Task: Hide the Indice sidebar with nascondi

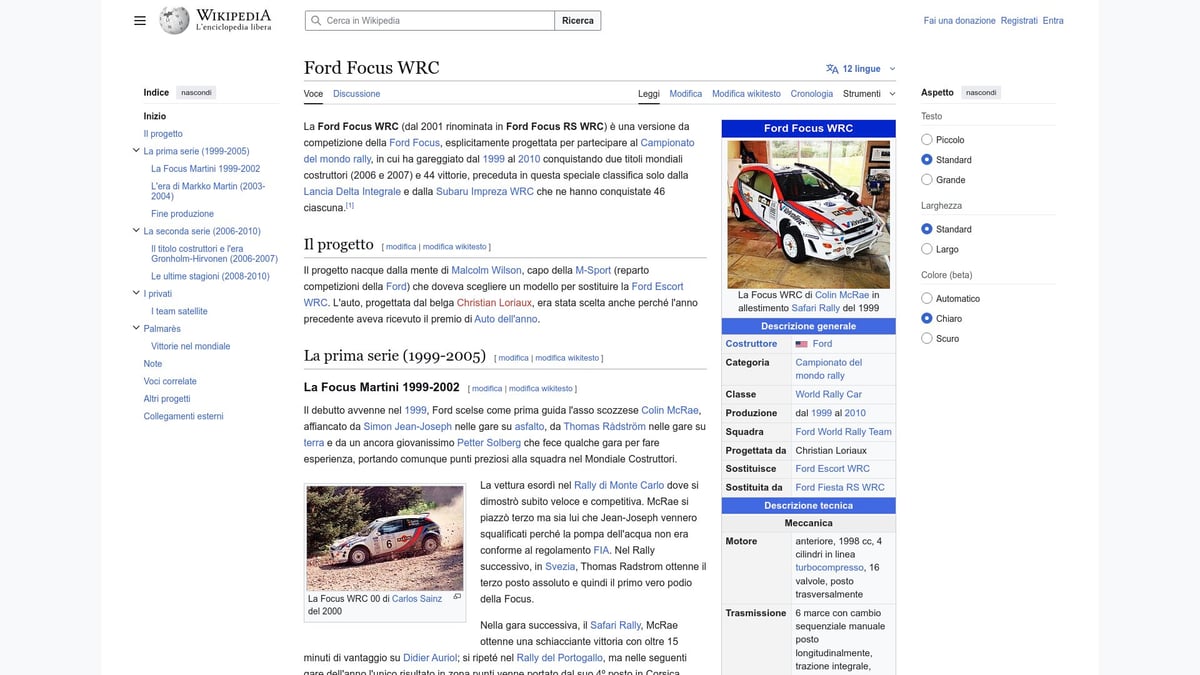Action: coord(195,92)
